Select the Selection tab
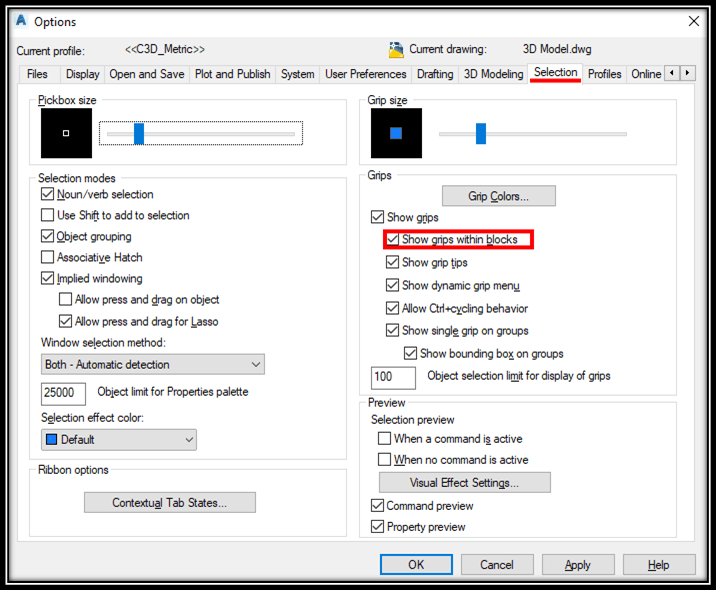Screen dimensions: 716x590 555,73
